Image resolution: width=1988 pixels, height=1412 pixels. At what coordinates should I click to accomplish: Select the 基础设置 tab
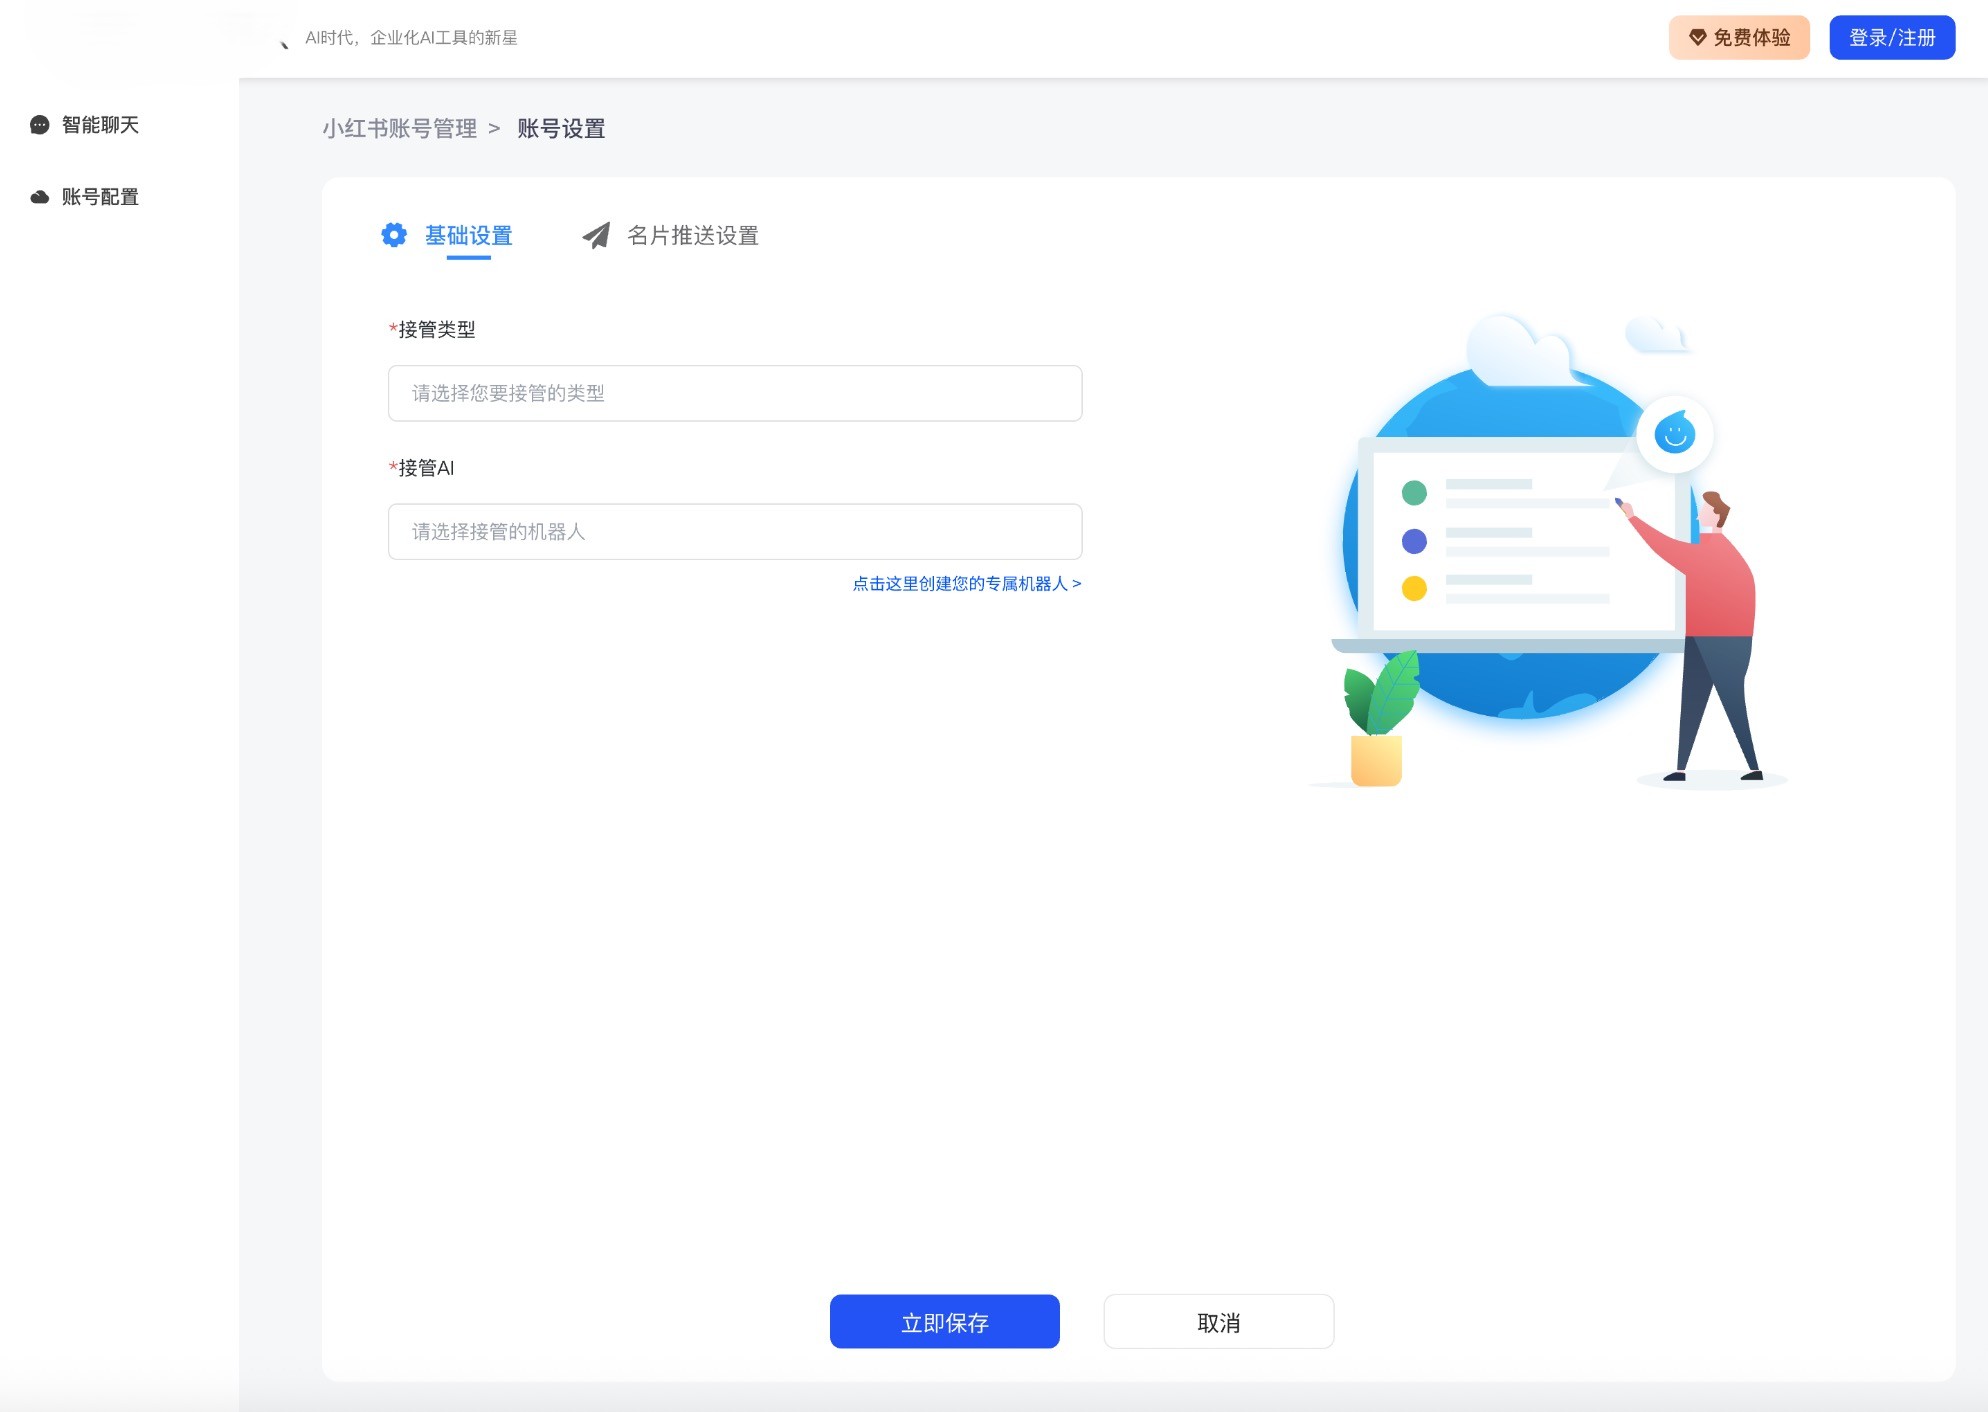point(468,236)
